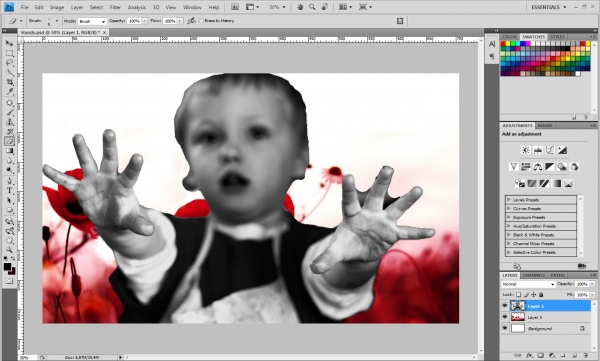
Task: Select the Brush tool in toolbox
Action: (9, 113)
